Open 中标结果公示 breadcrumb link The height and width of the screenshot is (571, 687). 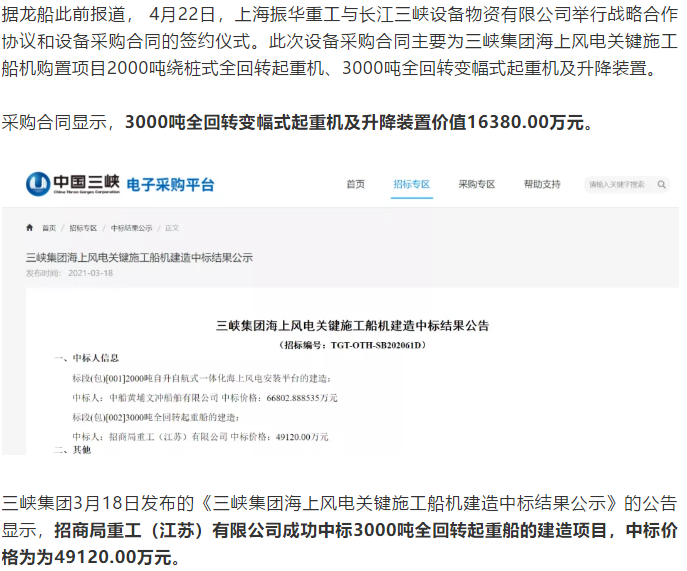tap(131, 229)
